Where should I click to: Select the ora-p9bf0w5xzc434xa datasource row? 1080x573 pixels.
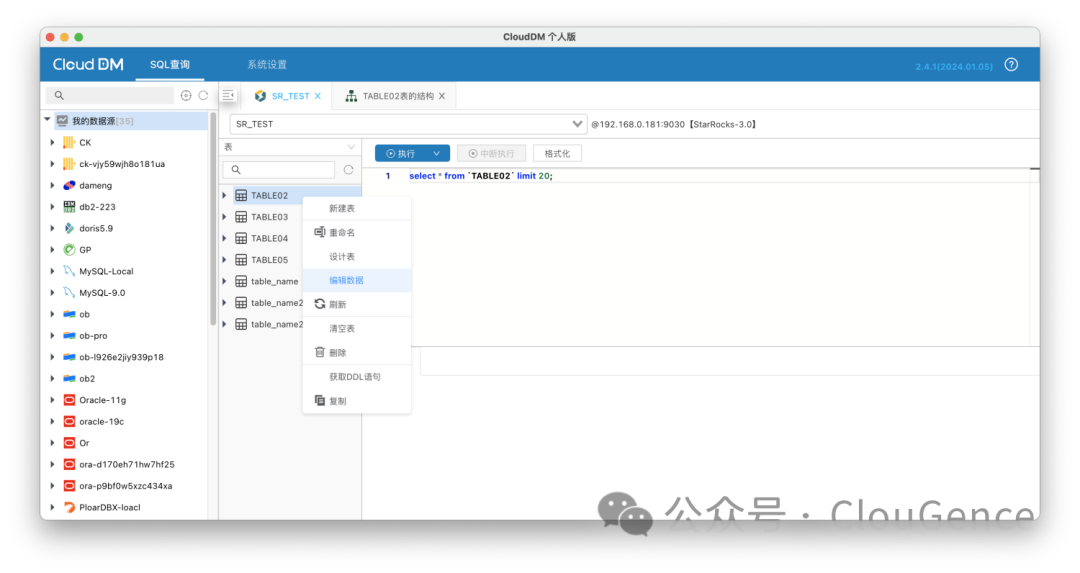pos(125,486)
